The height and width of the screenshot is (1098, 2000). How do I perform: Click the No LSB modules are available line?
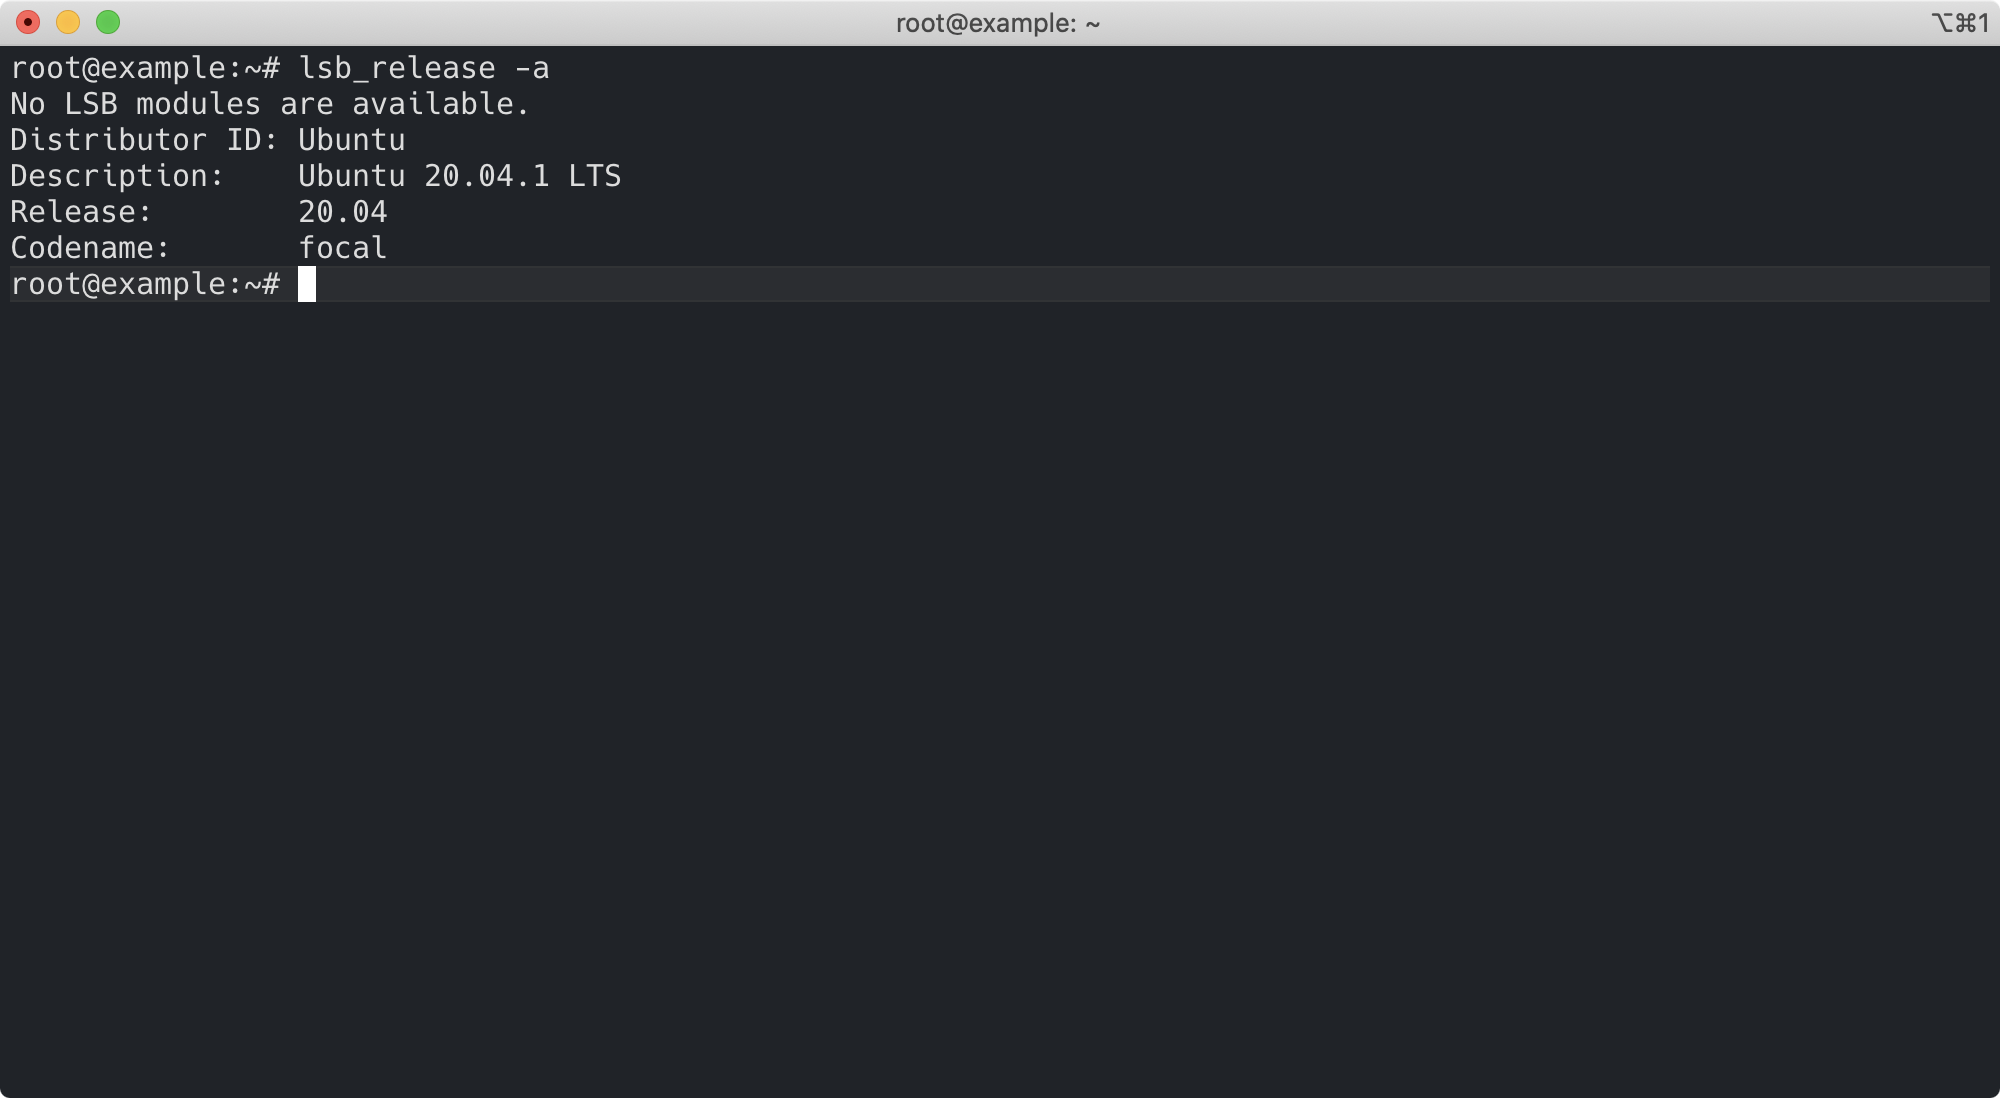coord(269,104)
